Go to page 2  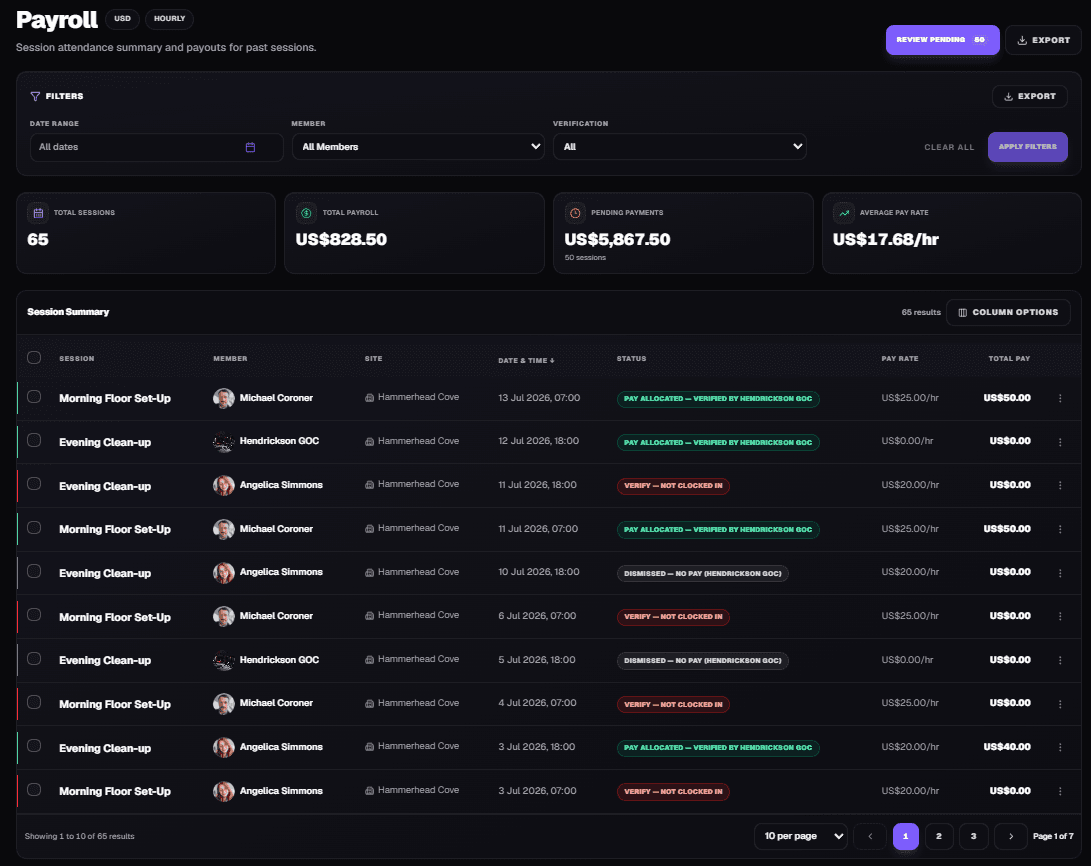[939, 836]
